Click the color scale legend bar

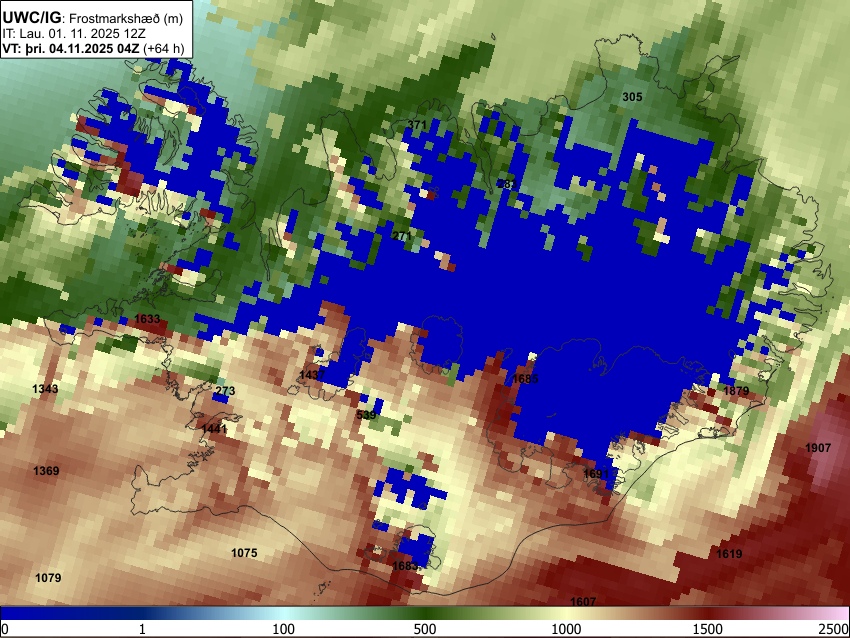[x=425, y=614]
